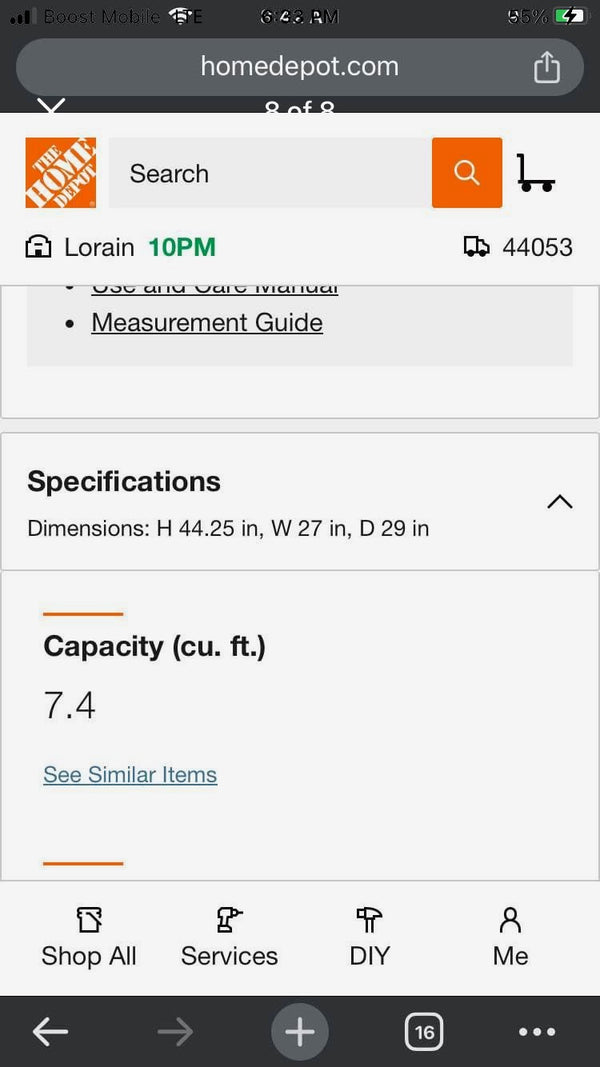The height and width of the screenshot is (1067, 600).
Task: Click The Home Depot logo
Action: pos(61,173)
